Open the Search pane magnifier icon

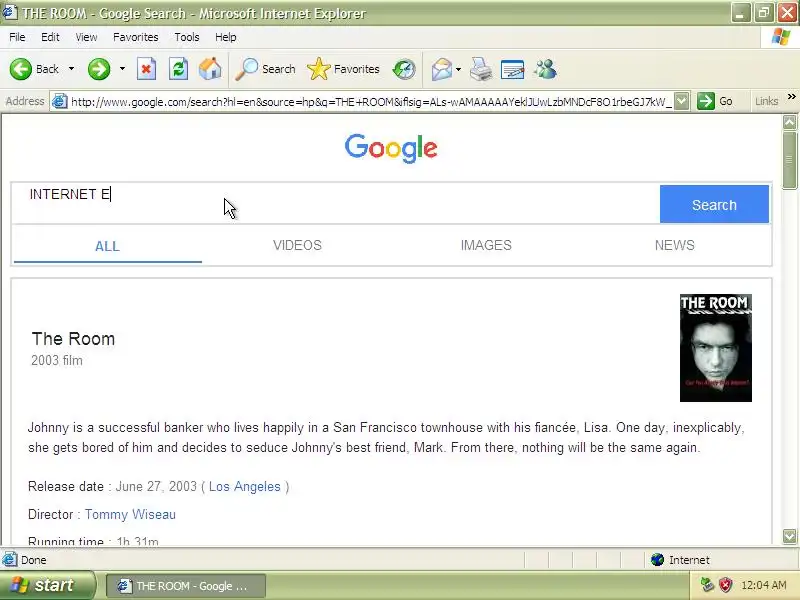(247, 69)
